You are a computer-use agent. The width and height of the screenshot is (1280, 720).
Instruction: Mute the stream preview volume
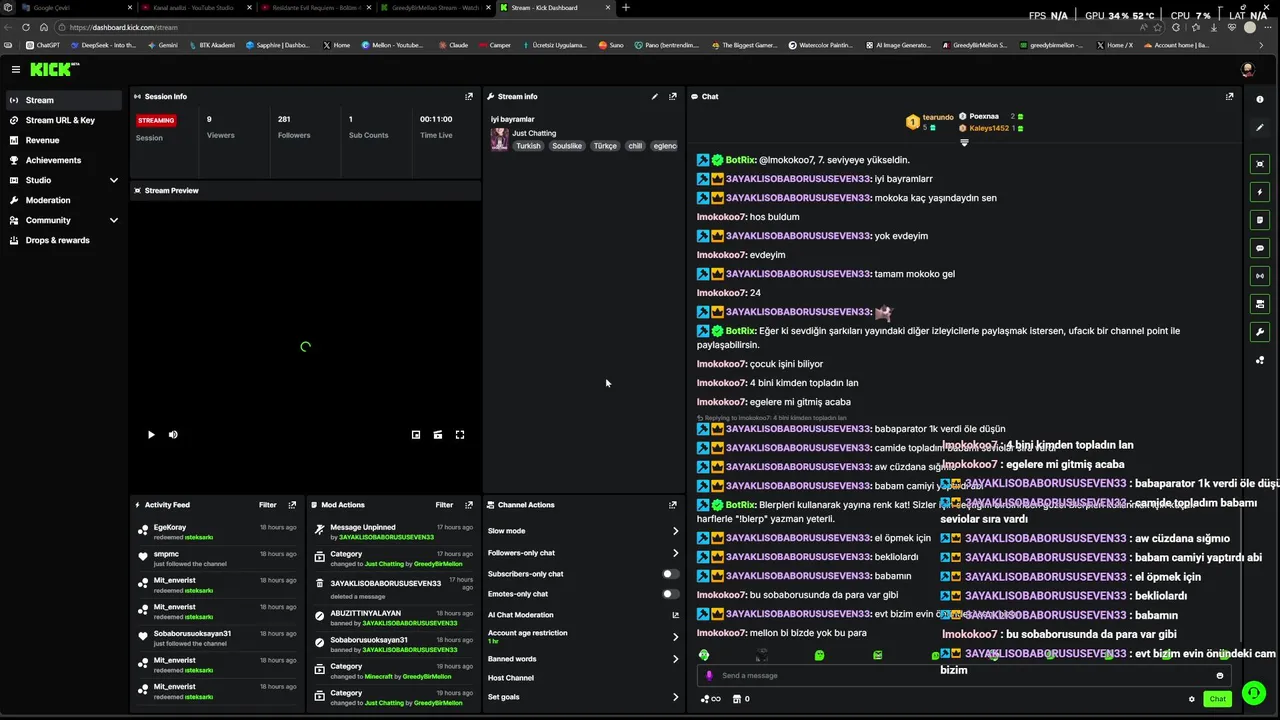[173, 435]
